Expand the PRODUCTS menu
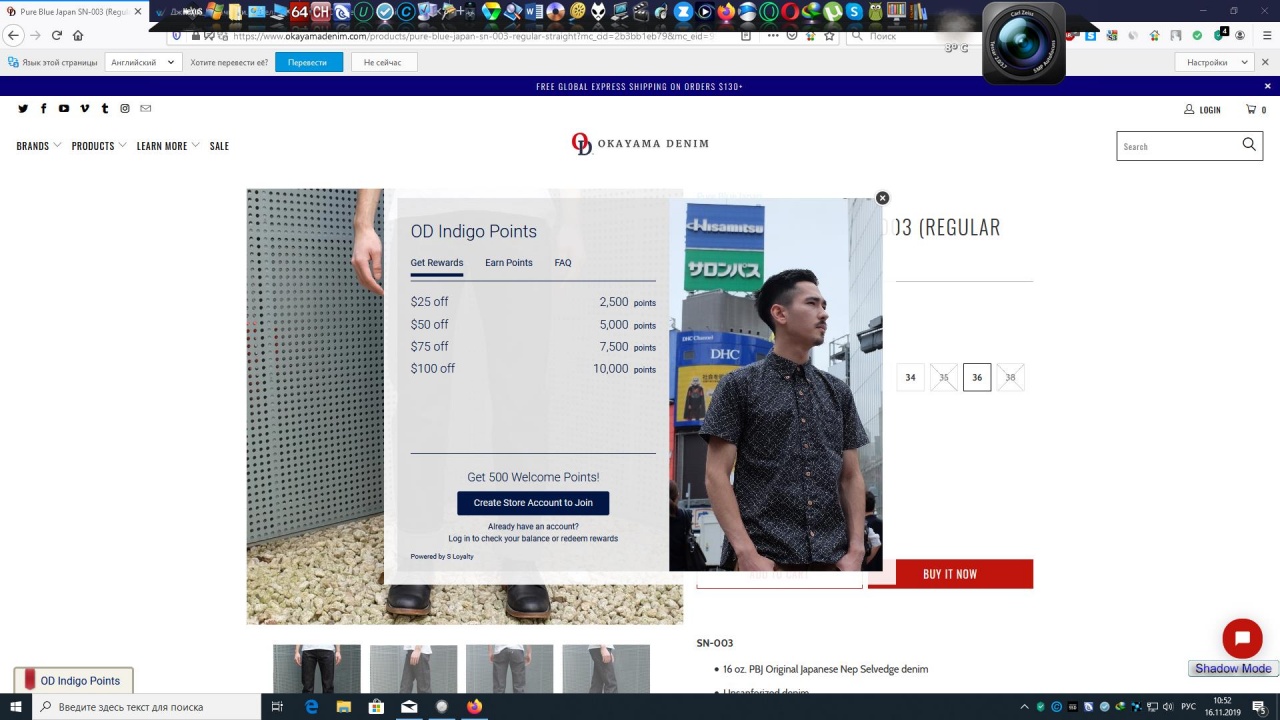 tap(99, 146)
